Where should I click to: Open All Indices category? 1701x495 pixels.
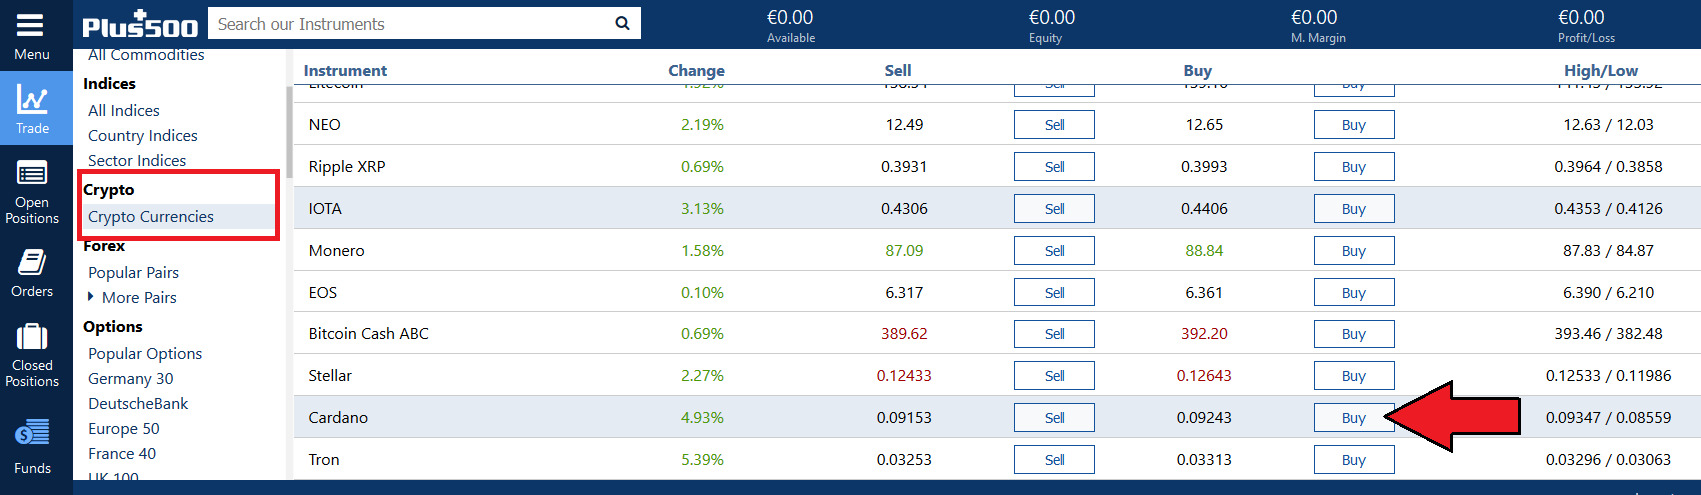[x=124, y=110]
